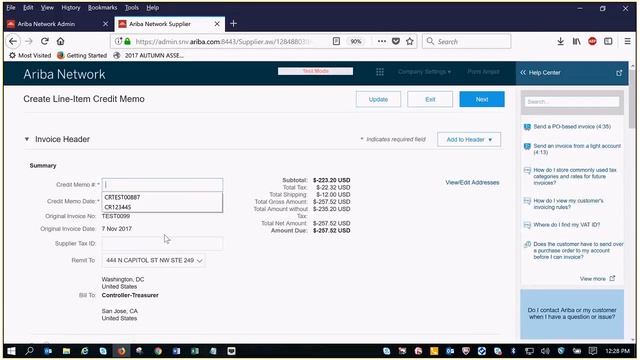The height and width of the screenshot is (360, 640).
Task: Click the Update button
Action: [x=378, y=99]
